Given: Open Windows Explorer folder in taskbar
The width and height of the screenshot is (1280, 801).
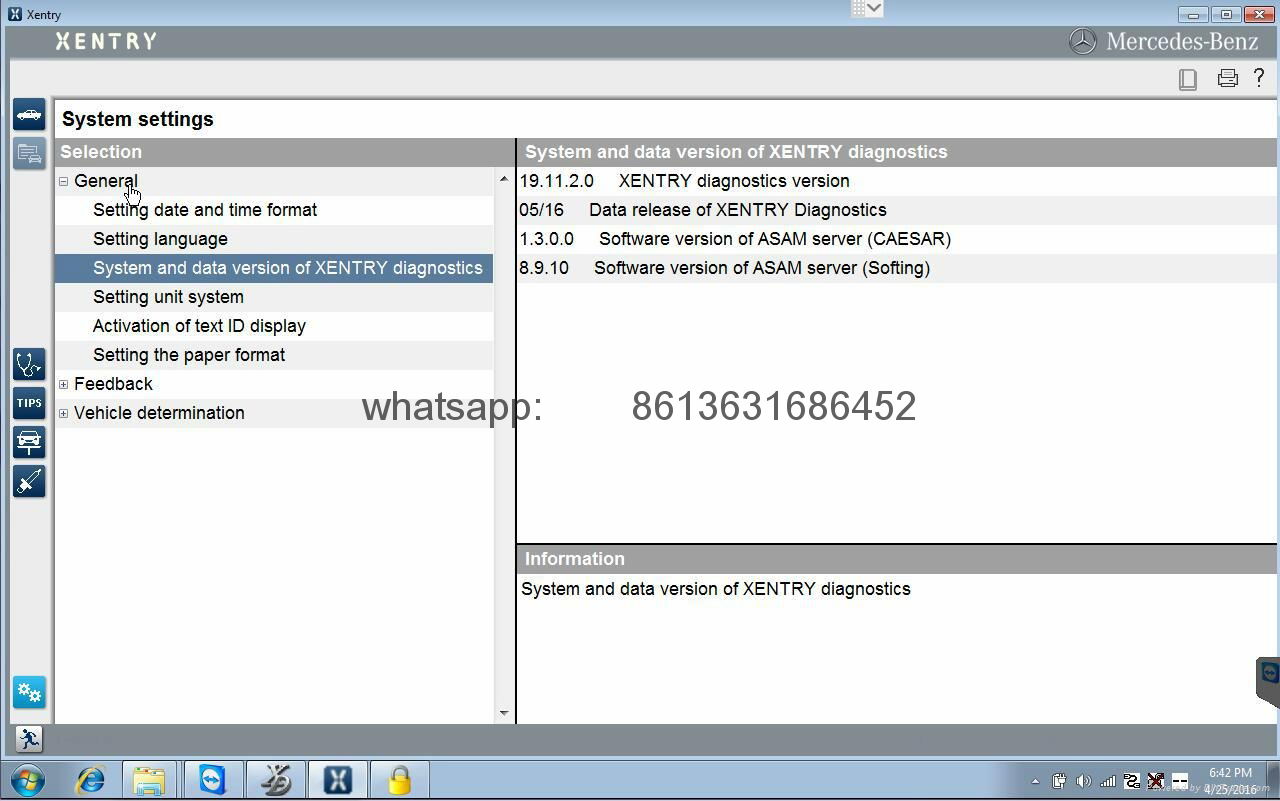Looking at the screenshot, I should point(149,780).
